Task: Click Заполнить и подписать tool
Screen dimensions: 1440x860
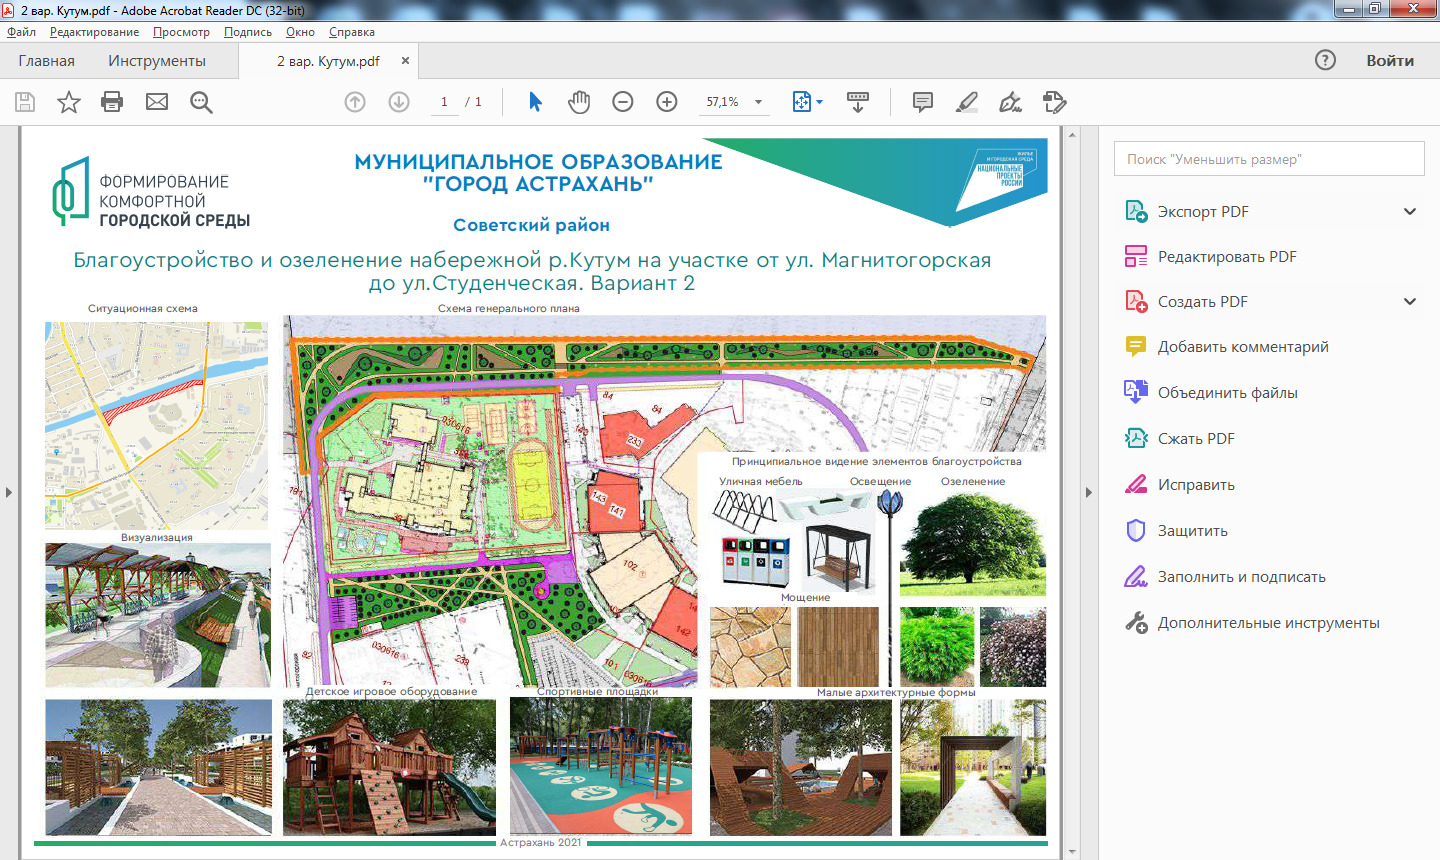Action: point(1242,576)
